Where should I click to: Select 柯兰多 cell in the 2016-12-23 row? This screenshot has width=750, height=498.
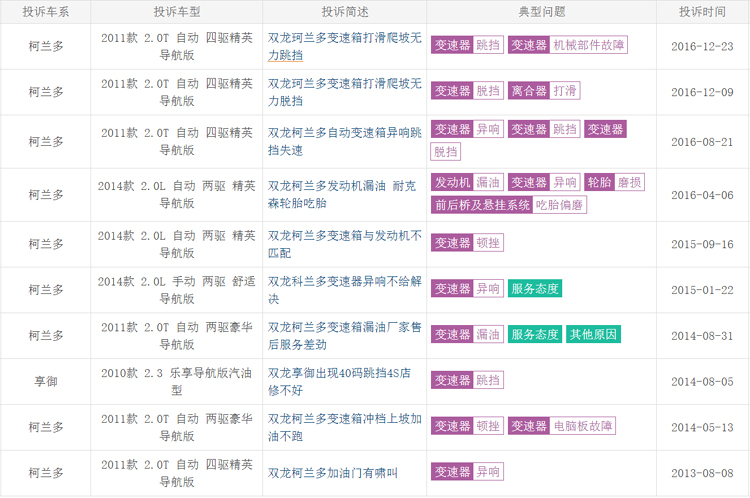(46, 46)
